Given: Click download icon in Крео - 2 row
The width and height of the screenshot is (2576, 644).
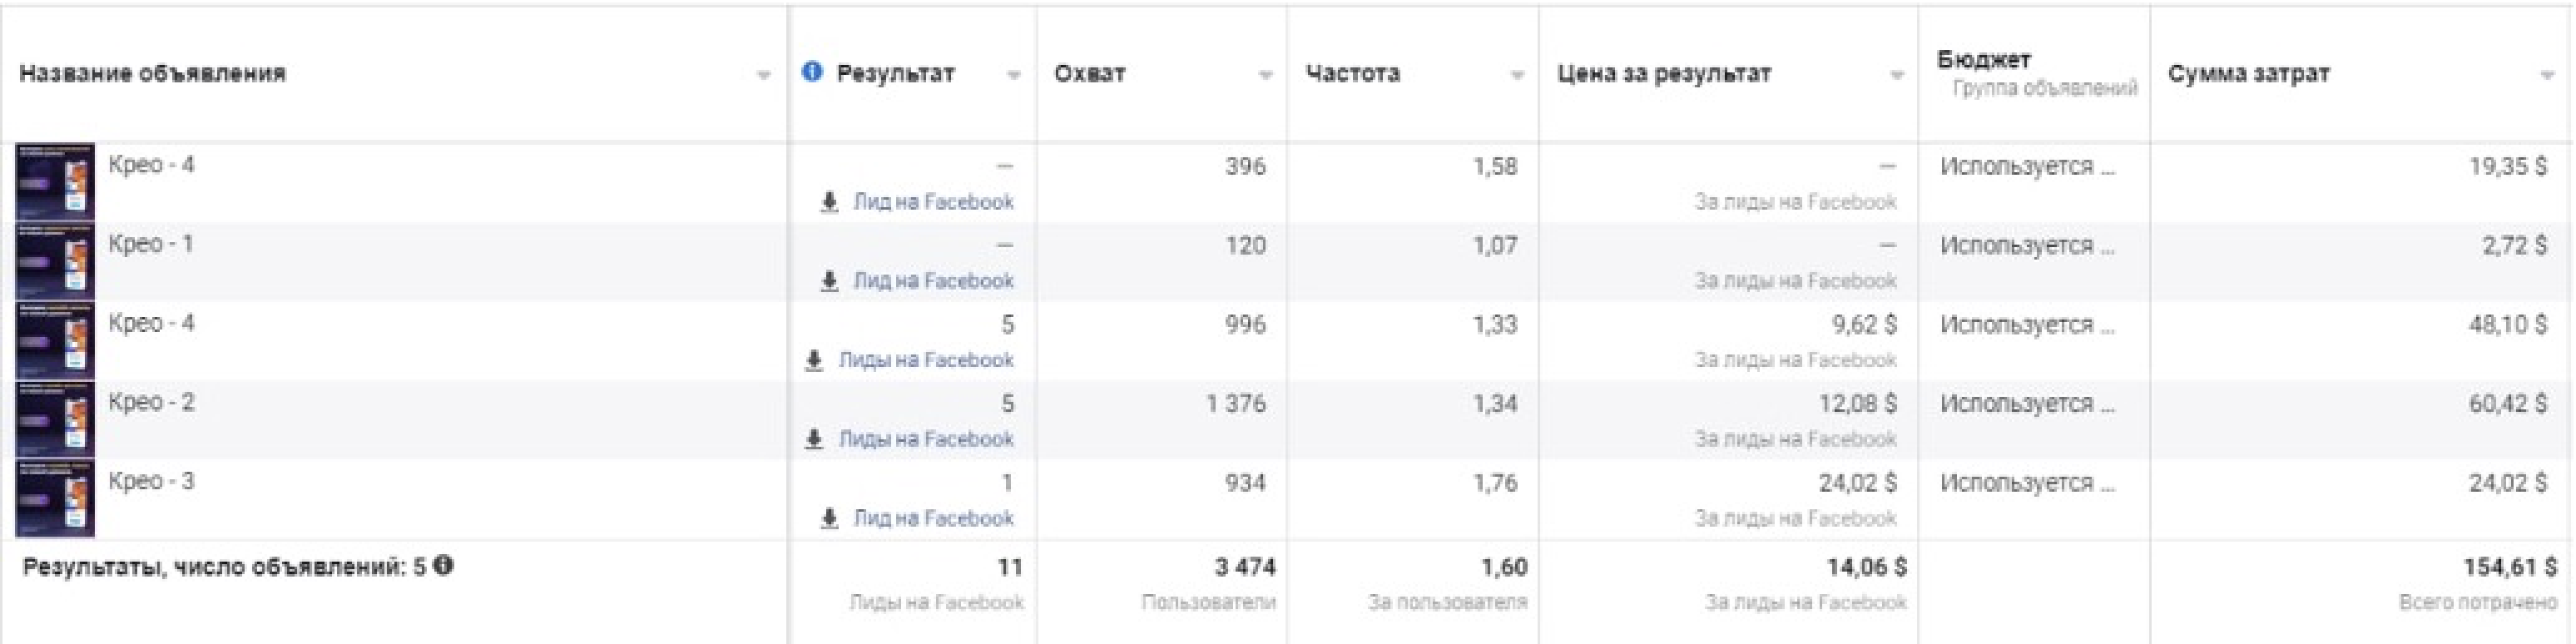Looking at the screenshot, I should pos(814,439).
